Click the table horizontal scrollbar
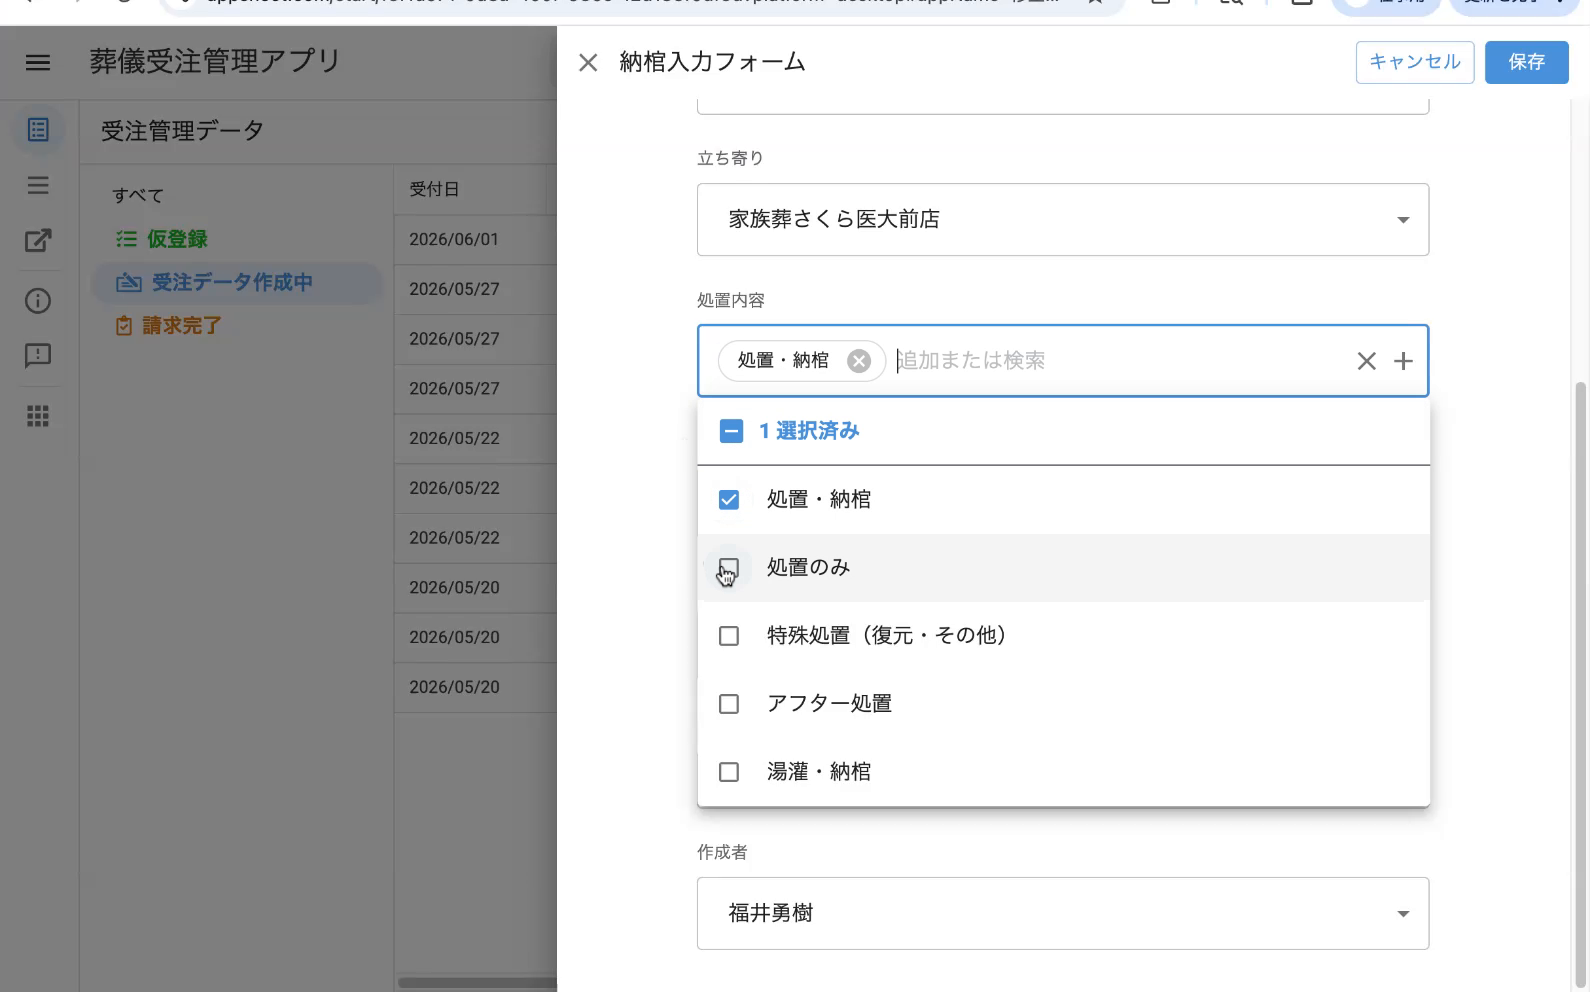This screenshot has height=992, width=1590. point(478,982)
